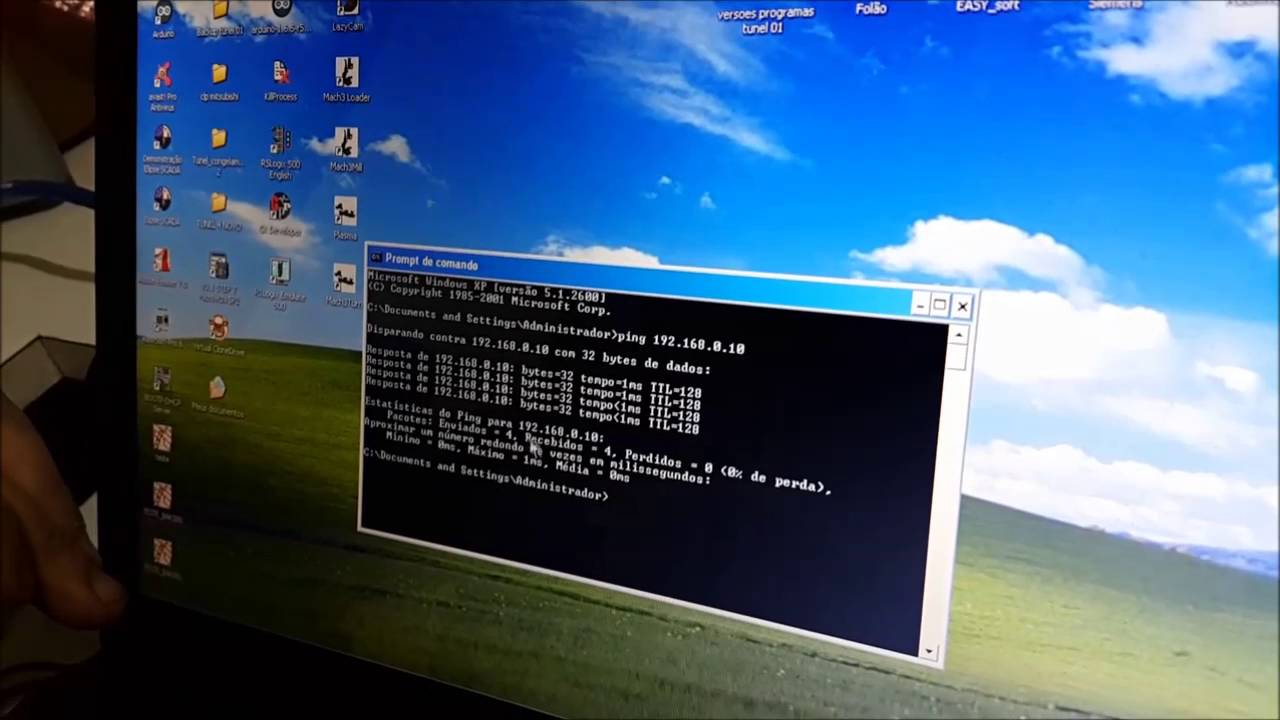Viewport: 1280px width, 720px height.
Task: Open the teste desktop file
Action: [162, 443]
